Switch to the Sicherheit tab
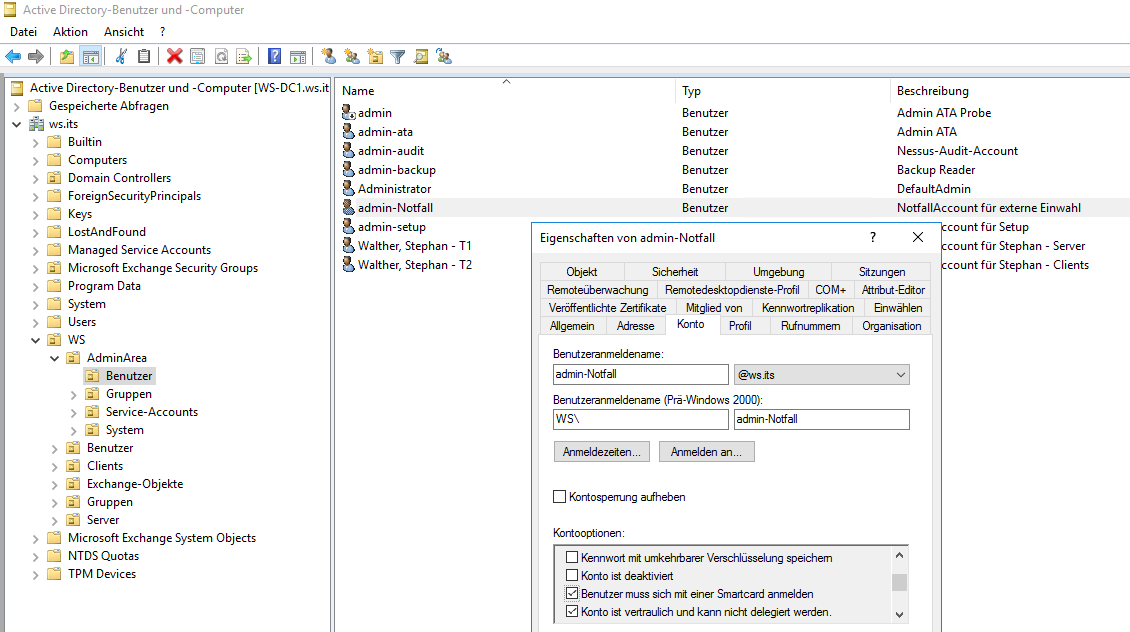Screen dimensions: 1130x632 coord(675,272)
